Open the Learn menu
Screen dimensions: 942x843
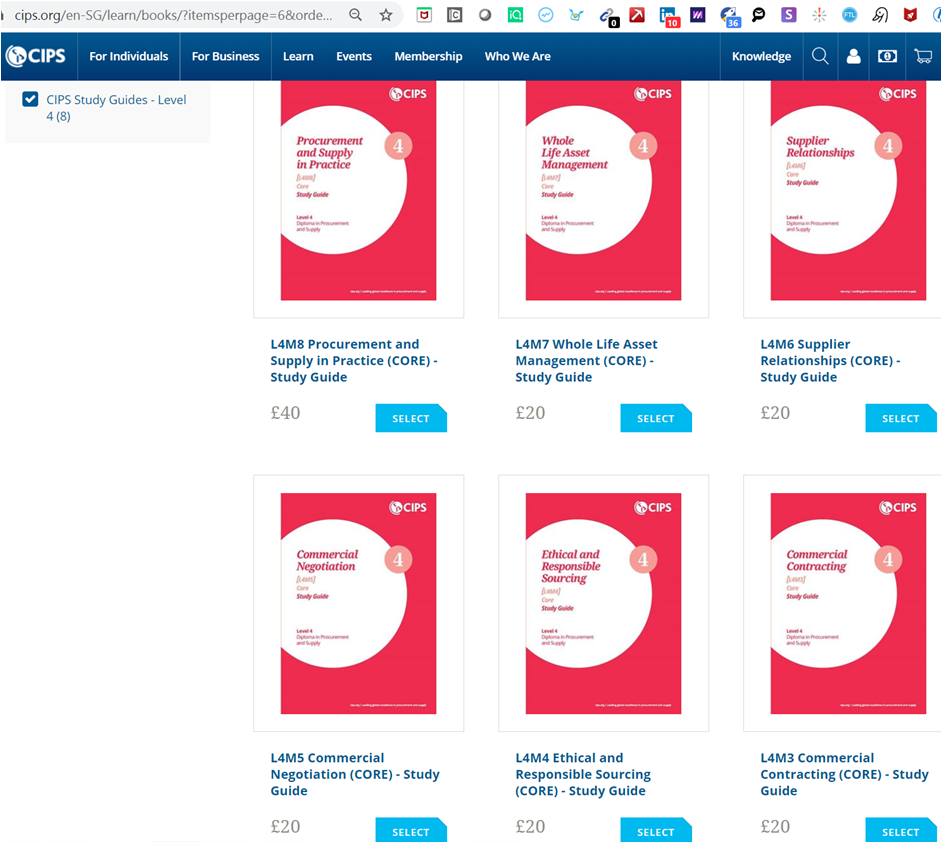pos(298,57)
